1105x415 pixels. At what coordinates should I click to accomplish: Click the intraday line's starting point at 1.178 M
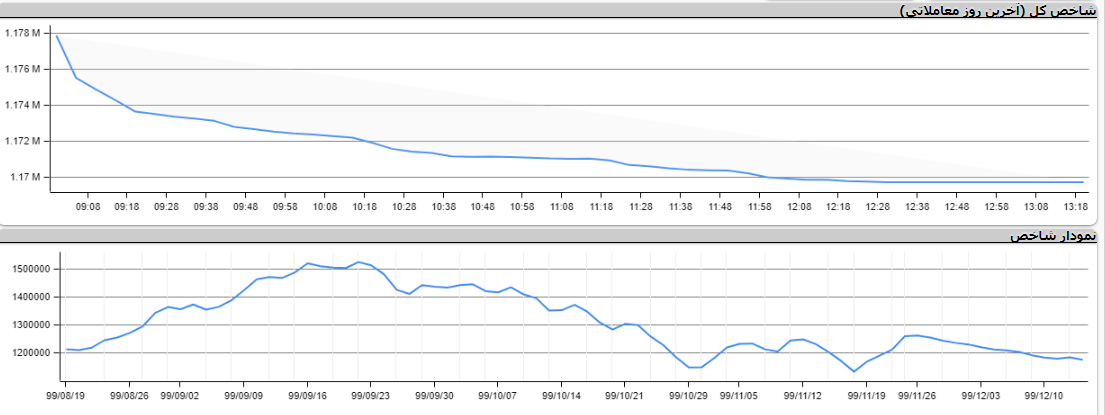(x=57, y=35)
